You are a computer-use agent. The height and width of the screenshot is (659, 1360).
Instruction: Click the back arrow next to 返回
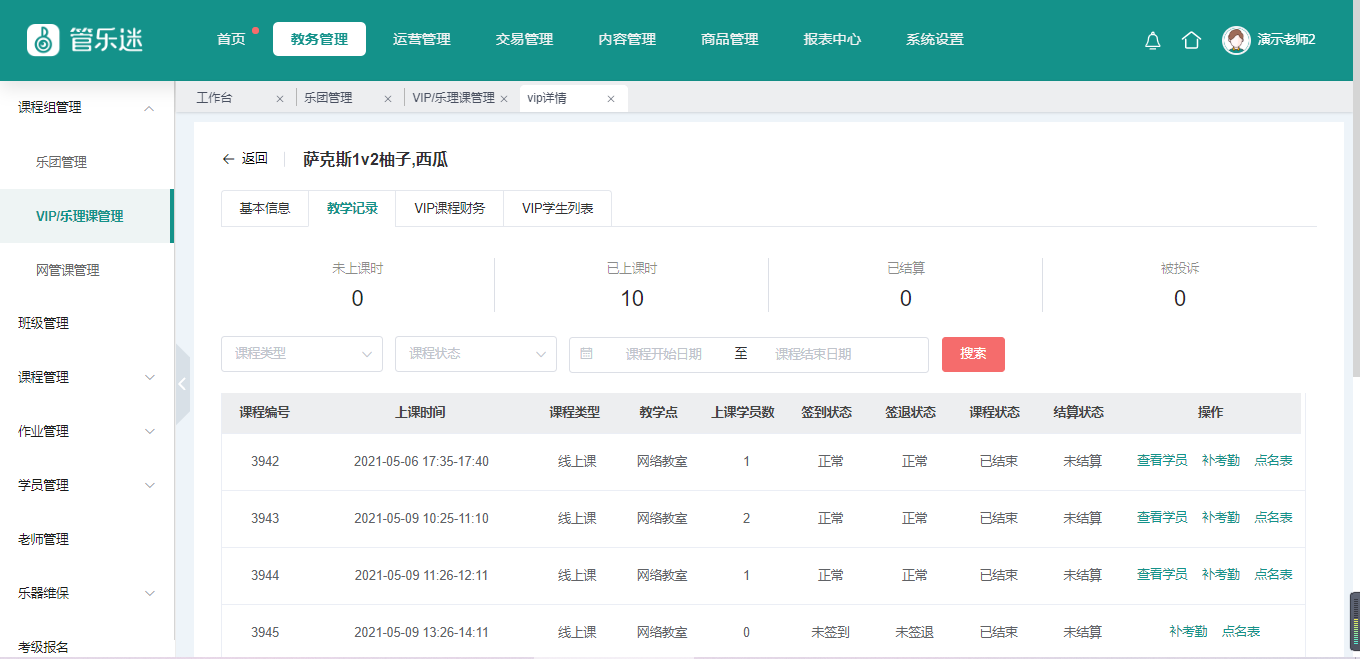tap(228, 159)
